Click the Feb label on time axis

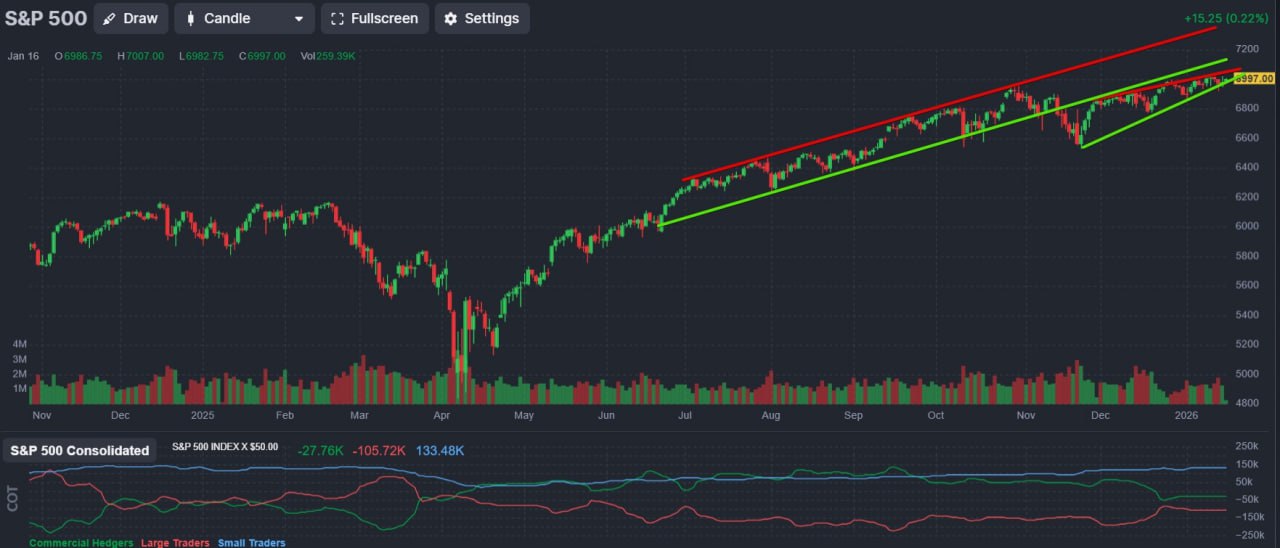(284, 414)
